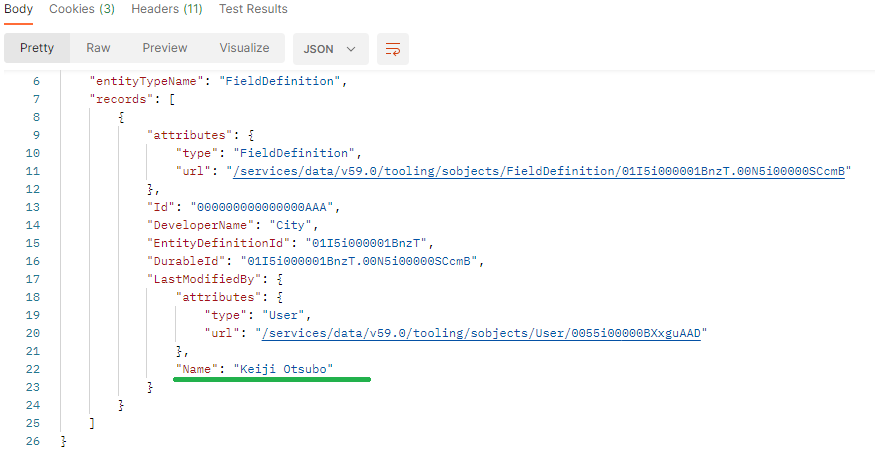Click line number 17 in gutter

coord(33,279)
